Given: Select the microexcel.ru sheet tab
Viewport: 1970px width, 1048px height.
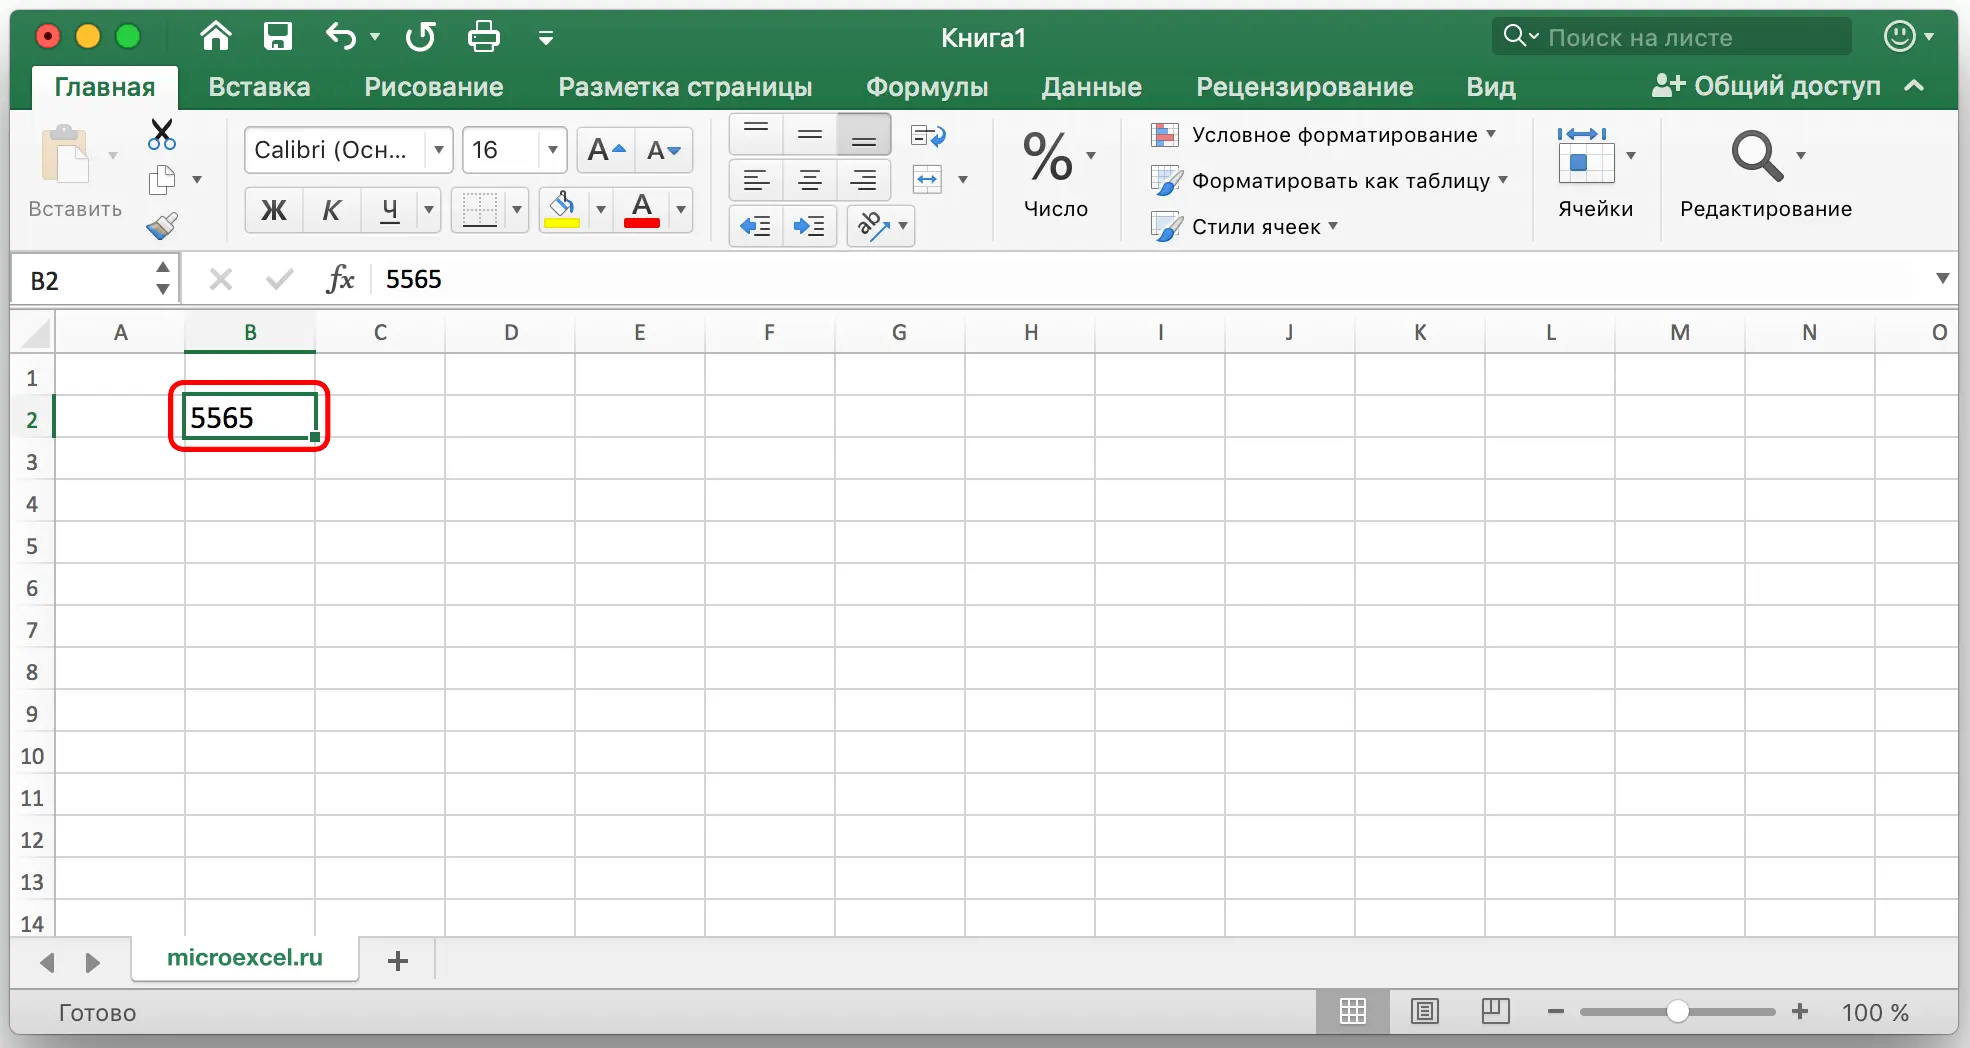Looking at the screenshot, I should point(245,958).
